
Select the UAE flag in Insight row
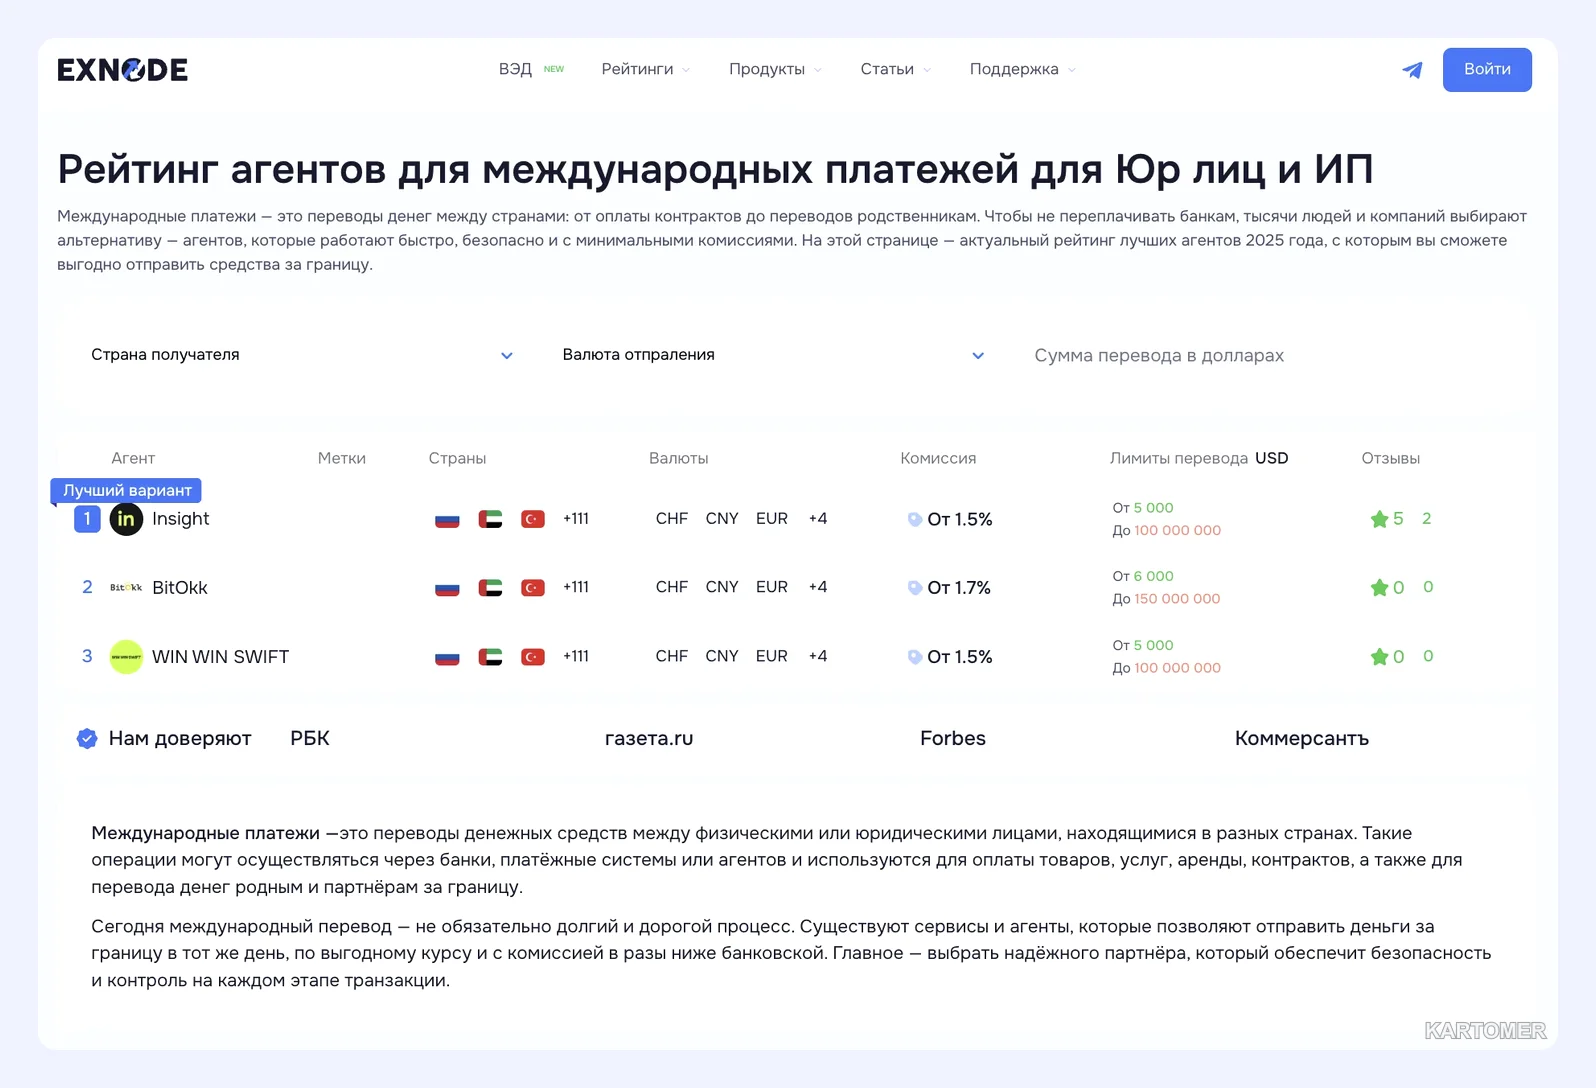click(x=490, y=519)
